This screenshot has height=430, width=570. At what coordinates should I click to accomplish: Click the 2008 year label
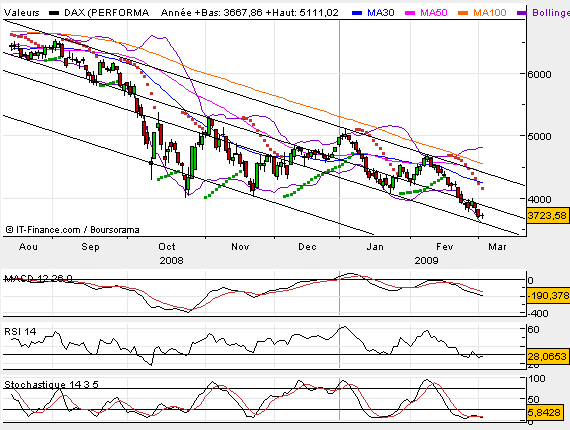point(171,261)
